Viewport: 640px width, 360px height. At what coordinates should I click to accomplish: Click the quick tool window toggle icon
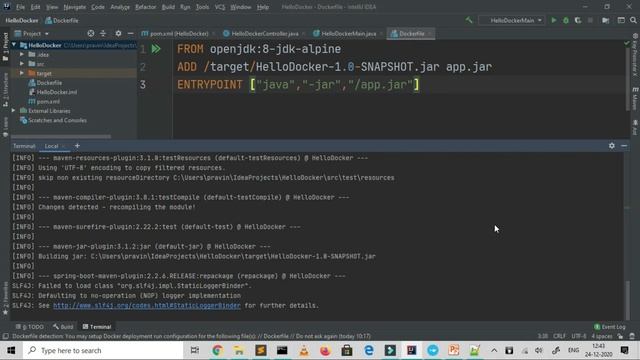(5, 336)
